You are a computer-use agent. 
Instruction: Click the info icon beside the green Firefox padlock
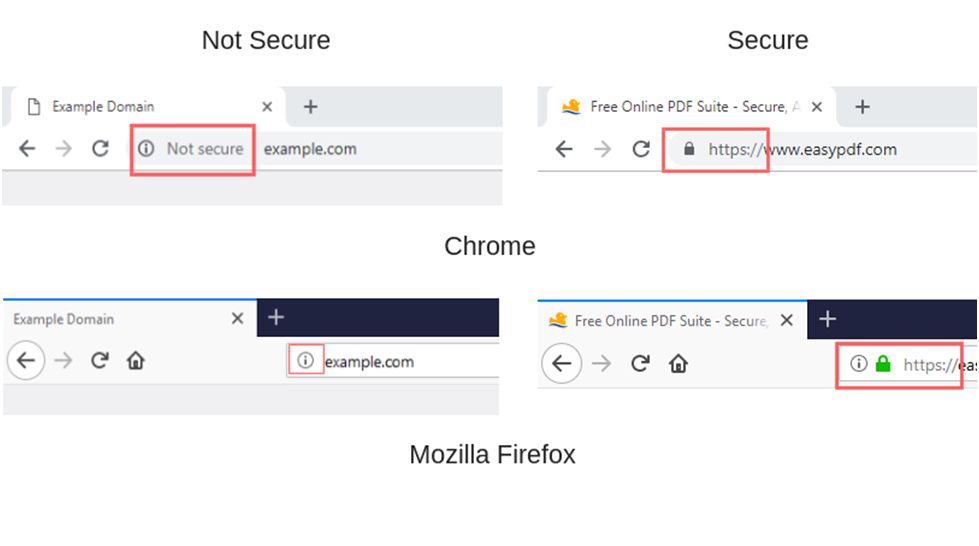pos(858,364)
